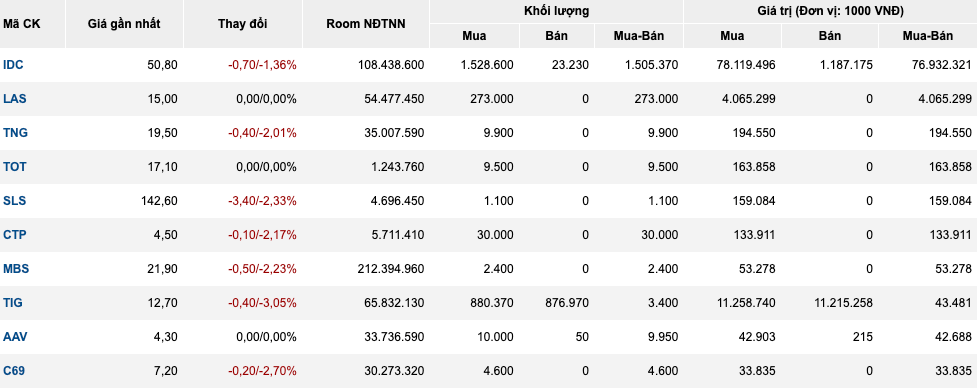Viewport: 980px width, 389px height.
Task: Open the IDC stock code link
Action: [13, 64]
